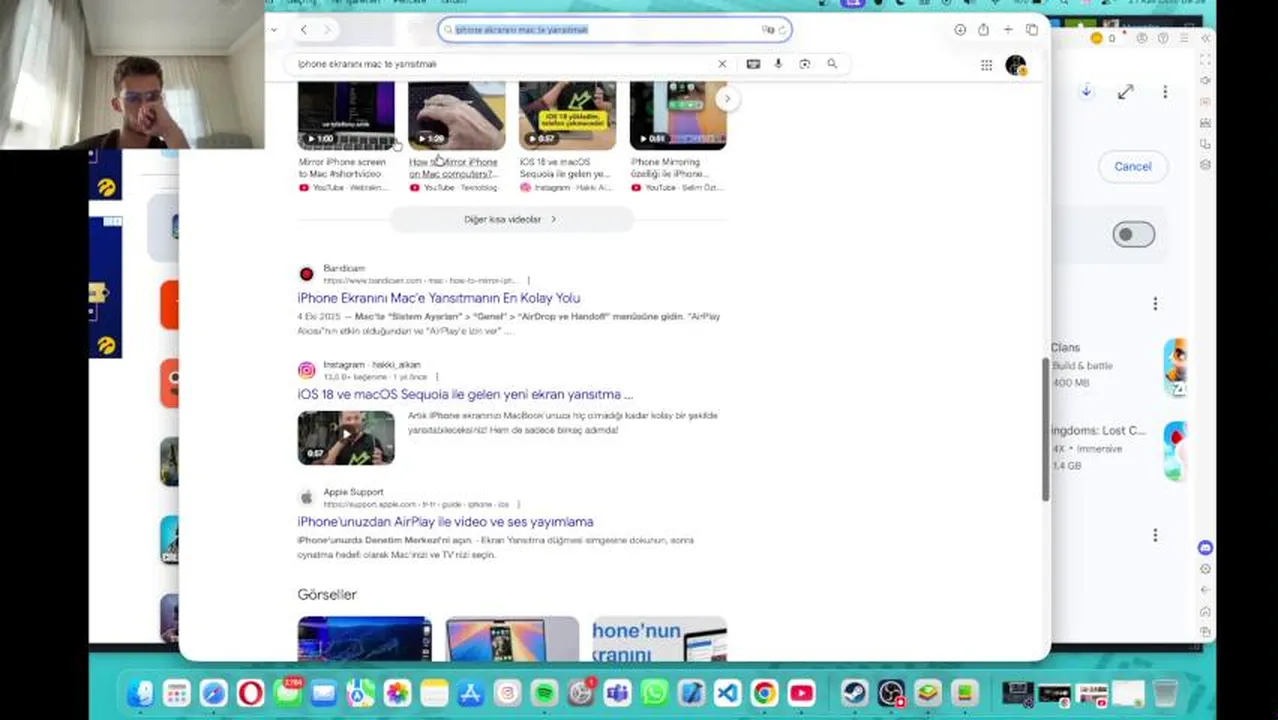Open Steam from the Dock
The width and height of the screenshot is (1278, 720).
(854, 693)
